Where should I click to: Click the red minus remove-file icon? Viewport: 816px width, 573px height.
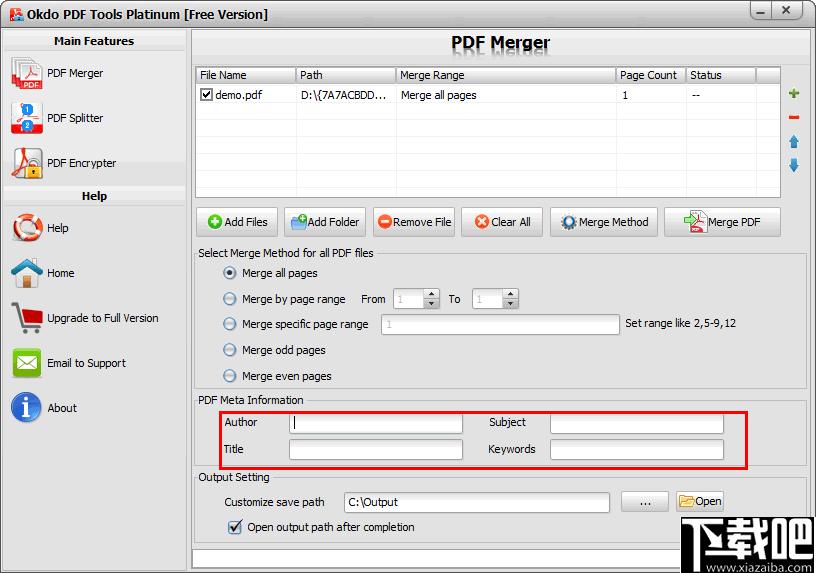[x=794, y=118]
